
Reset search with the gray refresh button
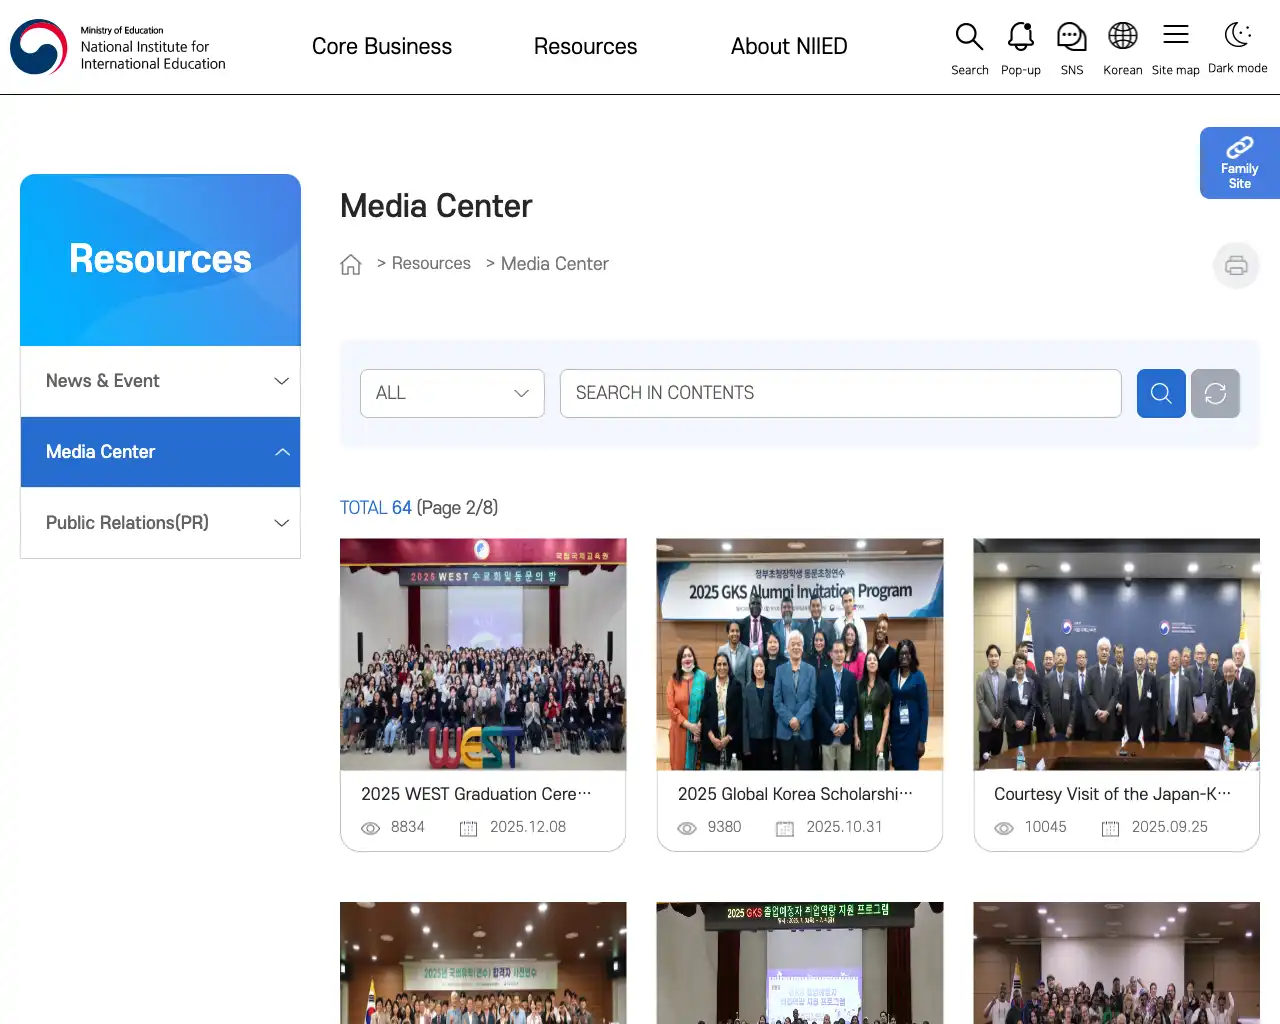click(x=1215, y=393)
